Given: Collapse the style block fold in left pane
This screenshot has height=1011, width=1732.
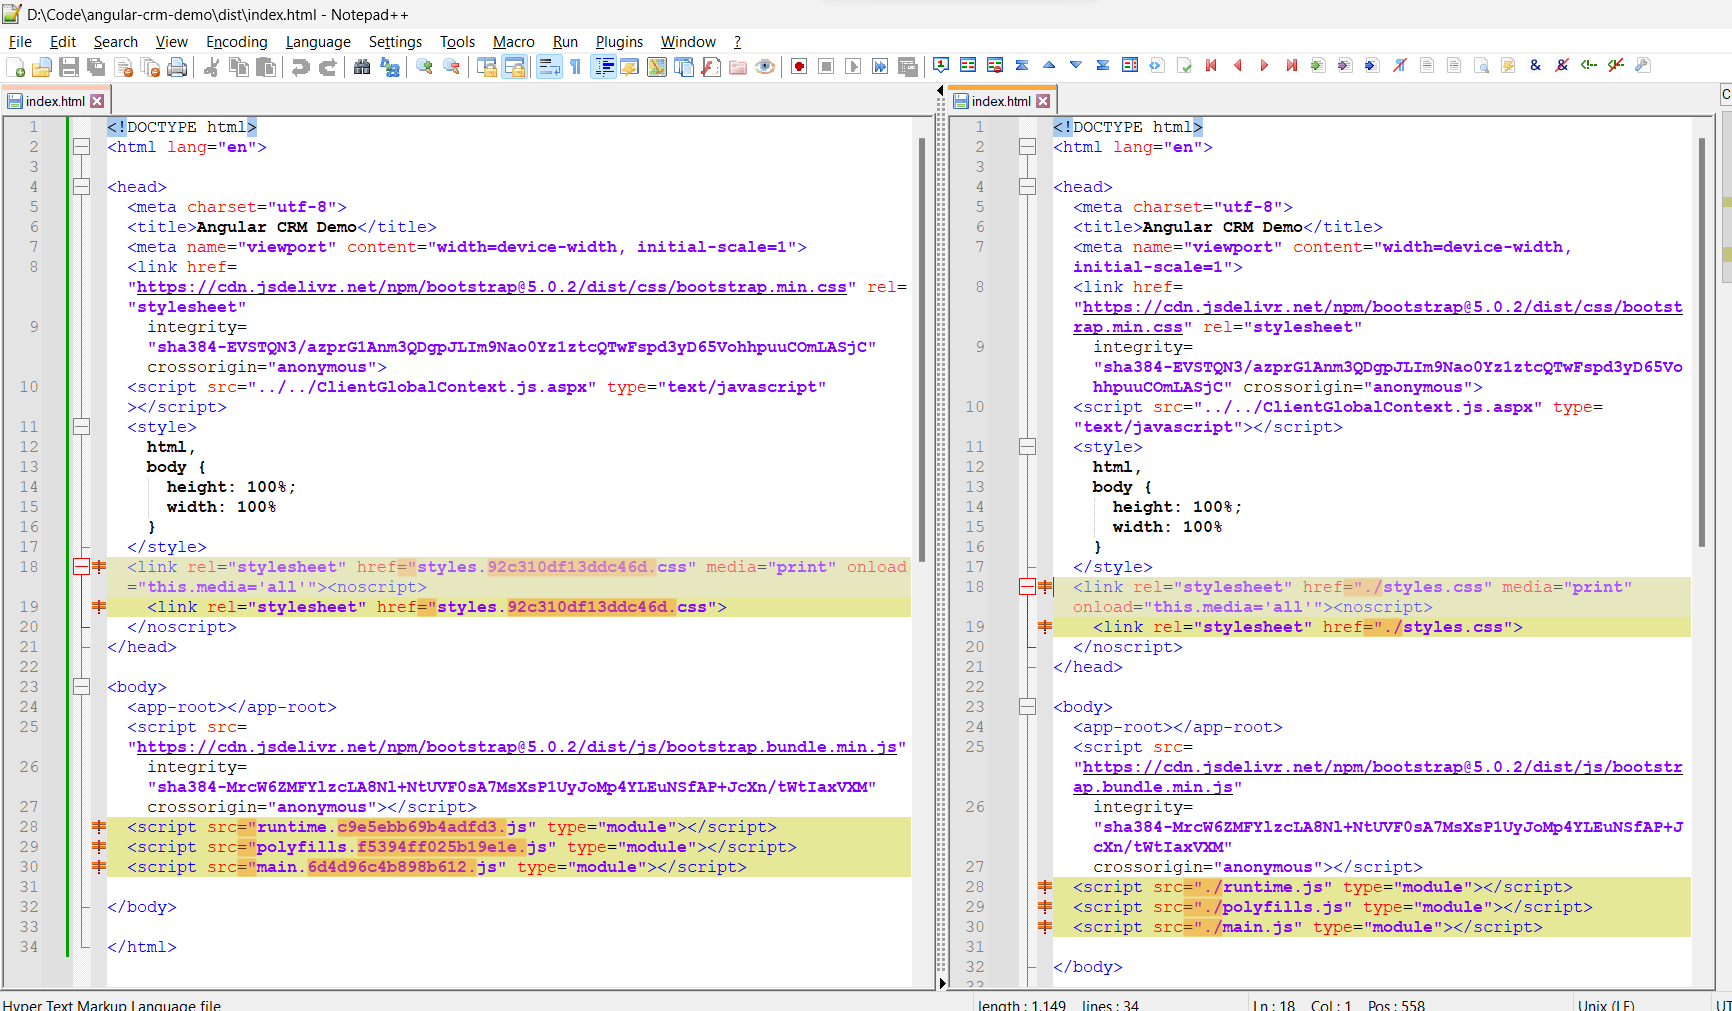Looking at the screenshot, I should coord(81,427).
